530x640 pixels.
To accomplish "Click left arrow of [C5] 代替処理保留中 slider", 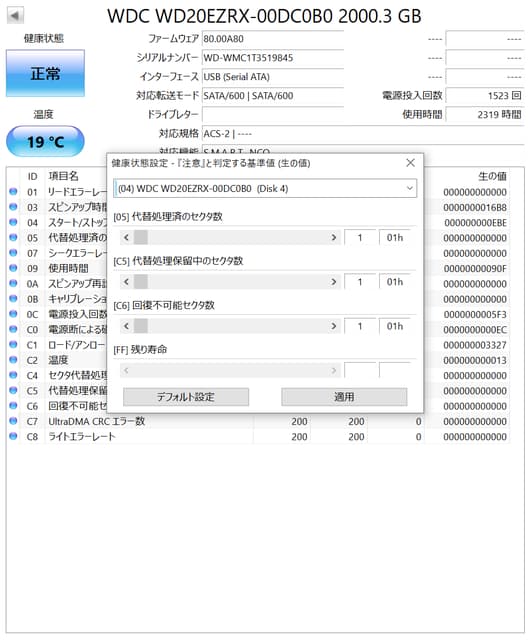I will (x=127, y=282).
